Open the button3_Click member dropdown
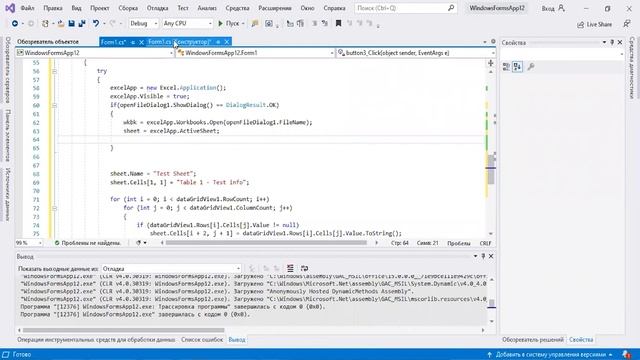Screen dimensions: 640x360 click(416, 53)
